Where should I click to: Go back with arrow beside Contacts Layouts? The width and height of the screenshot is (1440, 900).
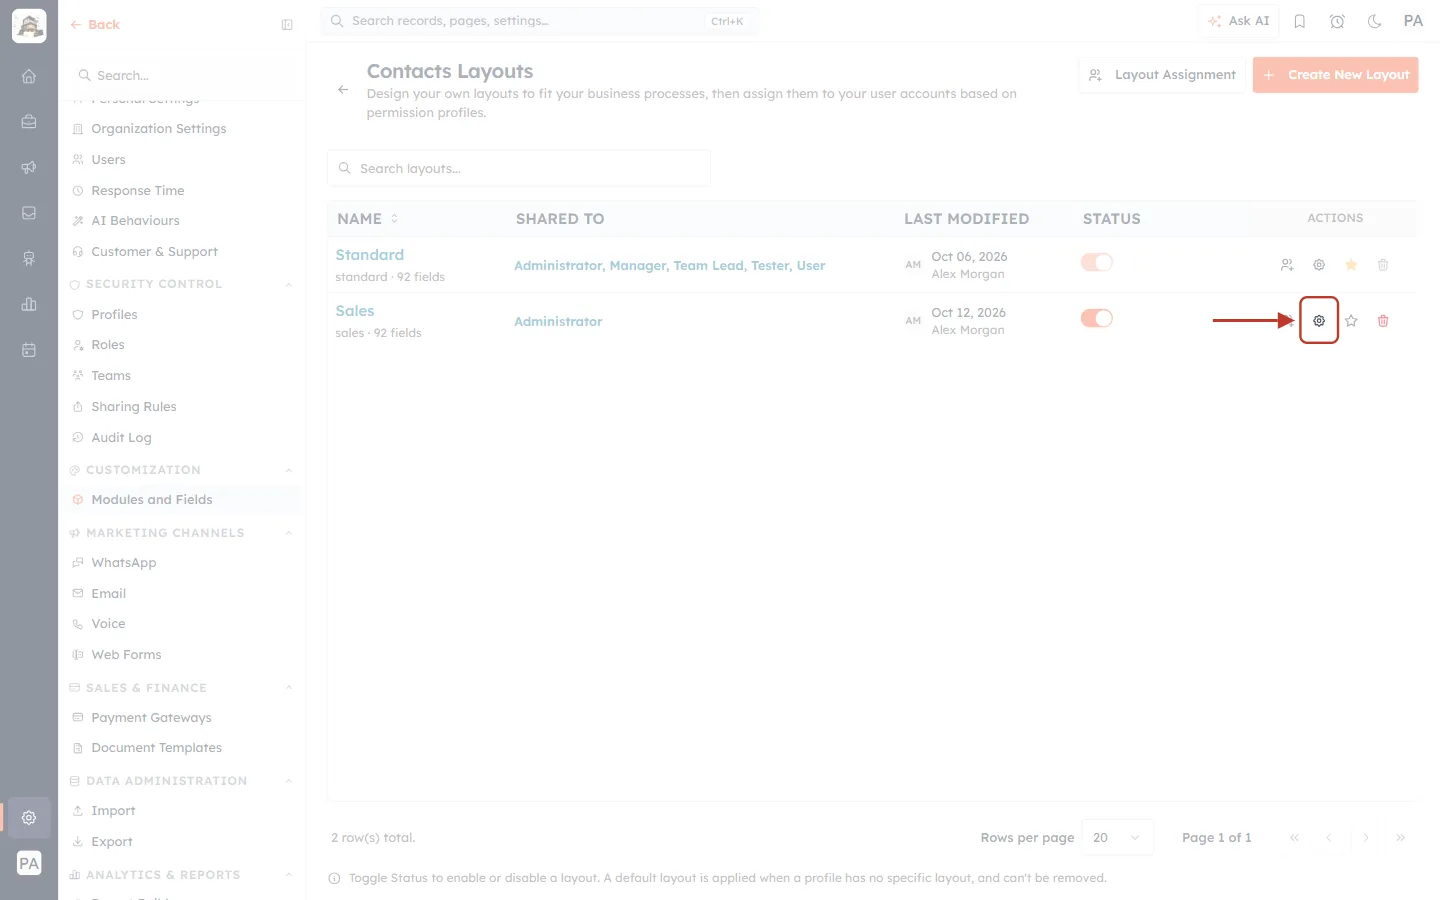point(343,90)
